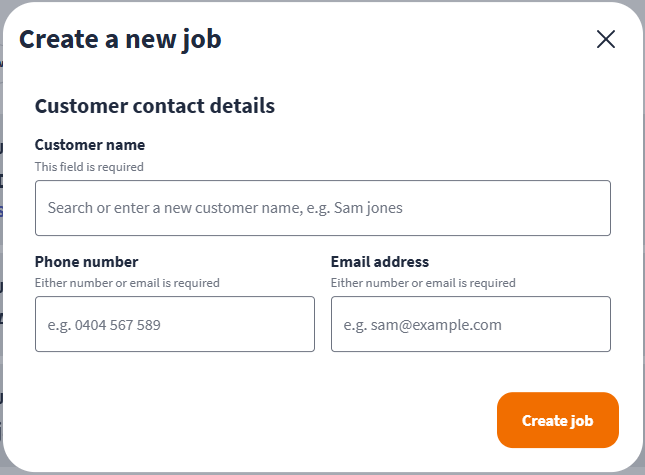Image resolution: width=645 pixels, height=475 pixels.
Task: Click the 'Customer contact details' heading
Action: (x=155, y=105)
